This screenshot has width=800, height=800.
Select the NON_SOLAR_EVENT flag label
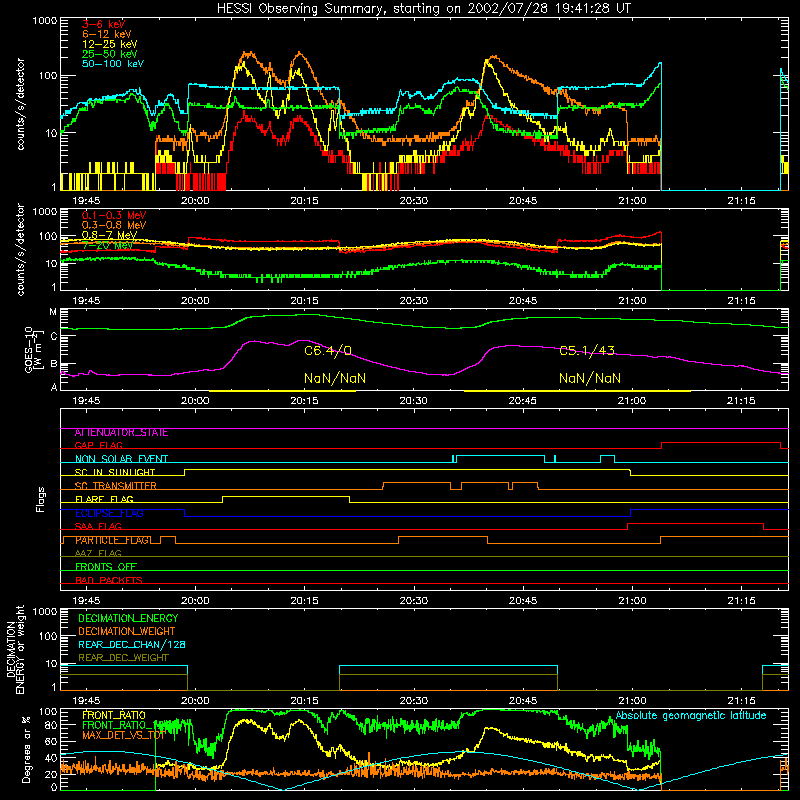point(121,459)
